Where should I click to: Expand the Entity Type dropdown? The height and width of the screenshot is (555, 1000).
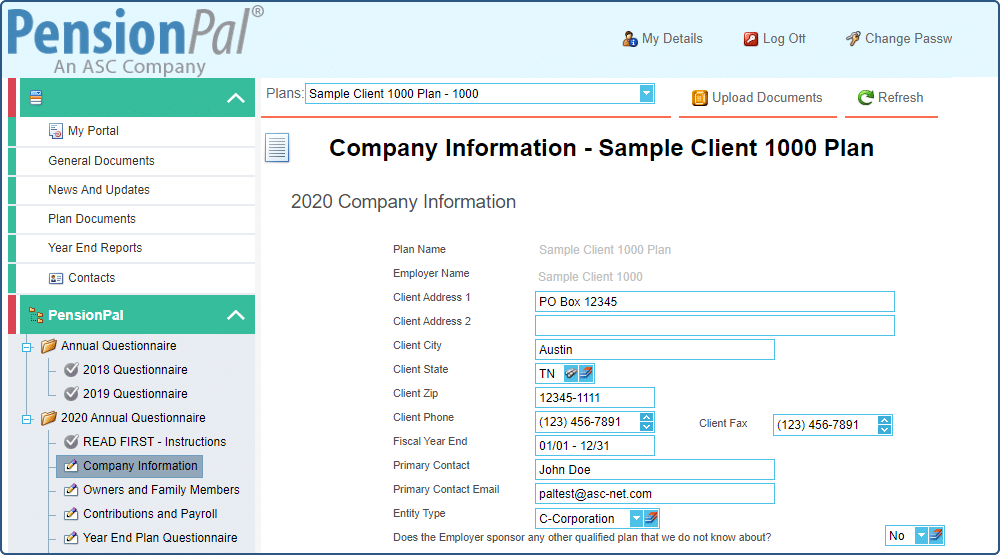coord(636,518)
